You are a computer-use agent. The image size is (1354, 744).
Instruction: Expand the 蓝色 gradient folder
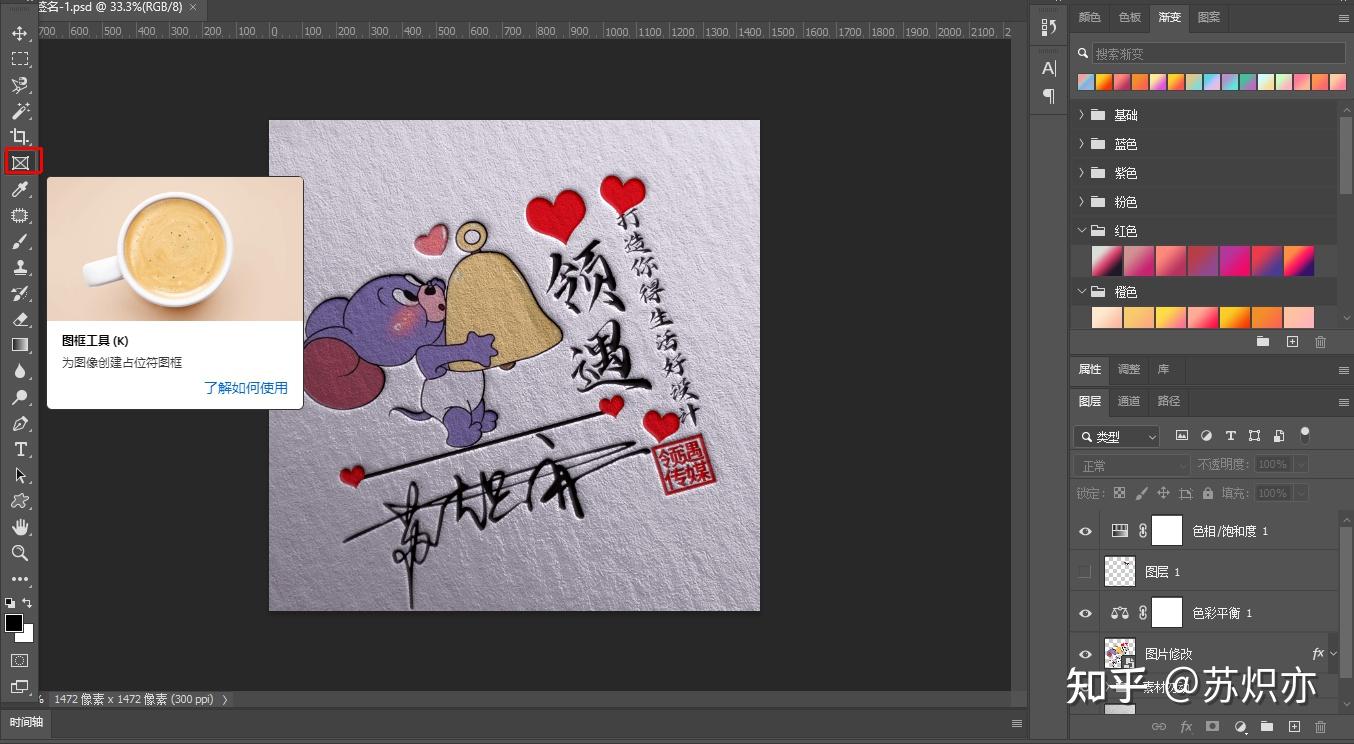coord(1081,144)
